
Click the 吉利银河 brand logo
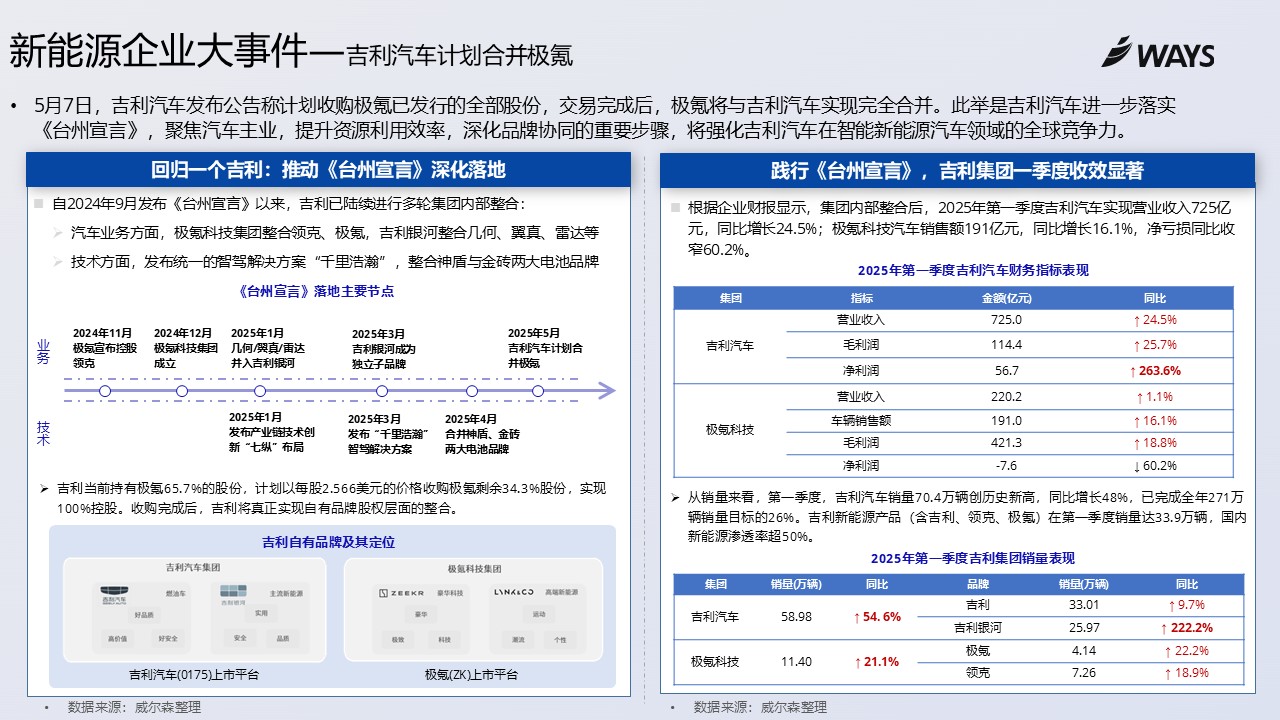click(232, 596)
